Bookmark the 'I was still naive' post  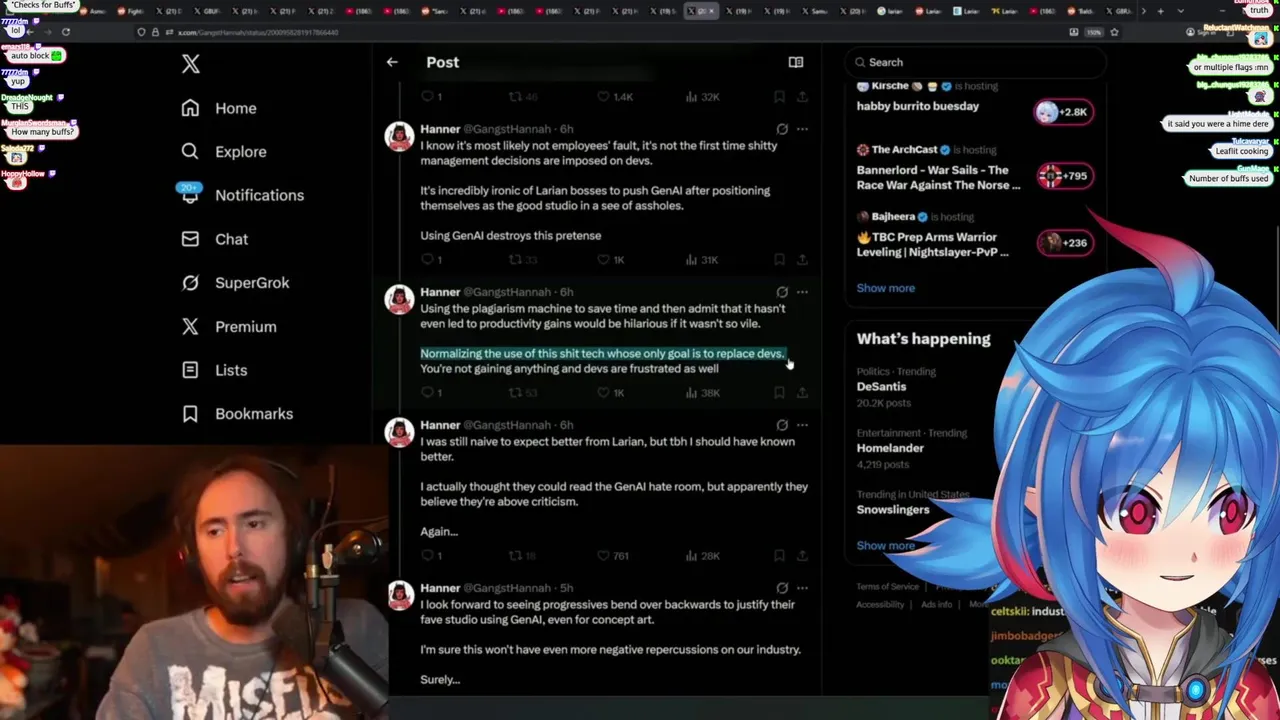[x=779, y=556]
